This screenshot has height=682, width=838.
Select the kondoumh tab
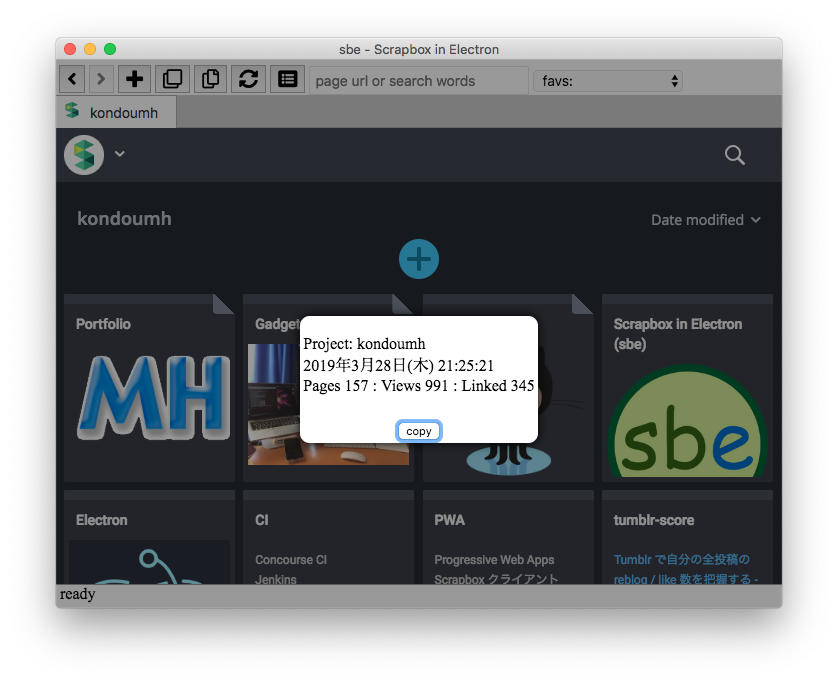[x=116, y=112]
